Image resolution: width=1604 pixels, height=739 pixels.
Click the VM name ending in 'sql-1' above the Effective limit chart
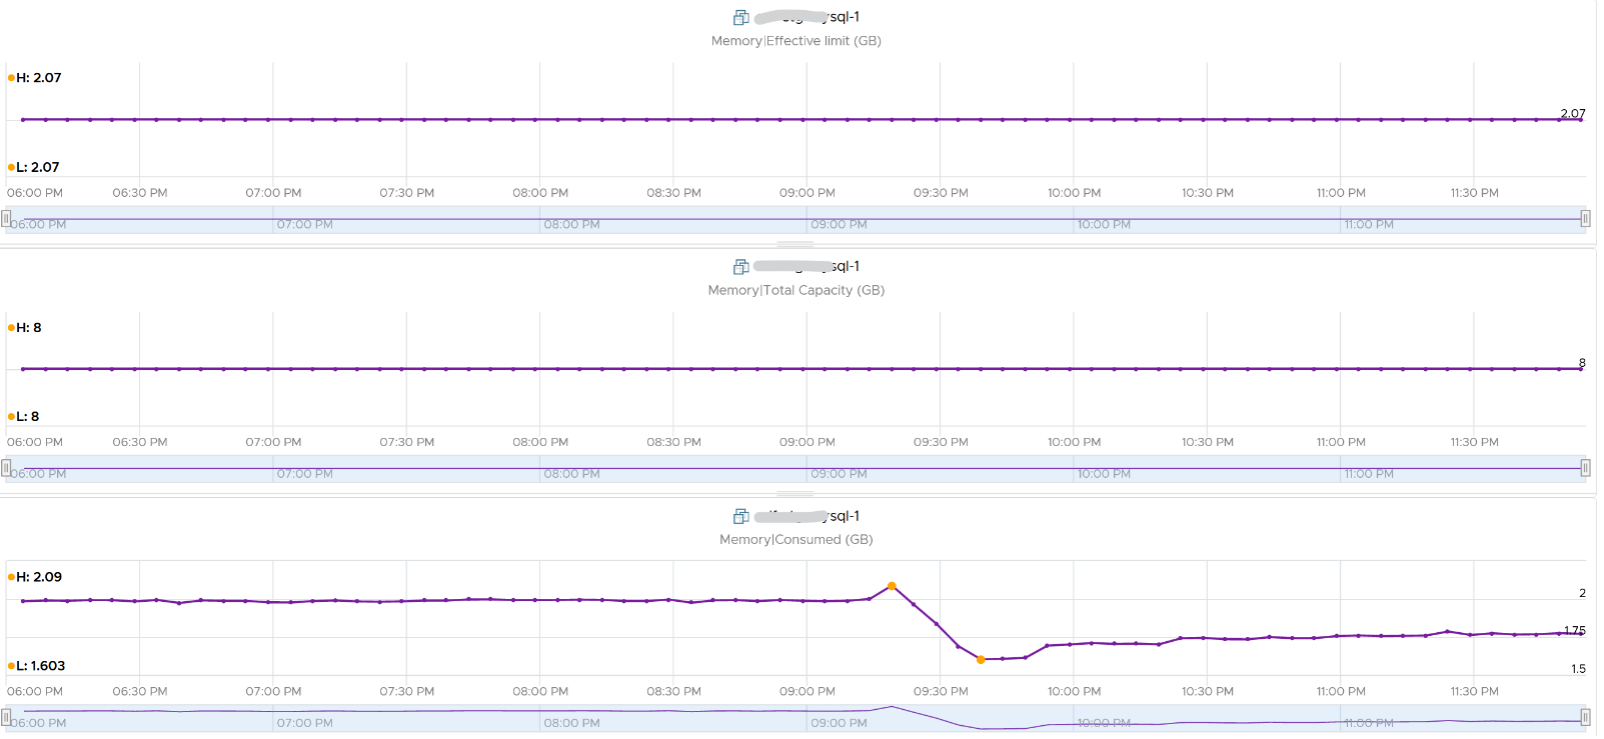(807, 17)
